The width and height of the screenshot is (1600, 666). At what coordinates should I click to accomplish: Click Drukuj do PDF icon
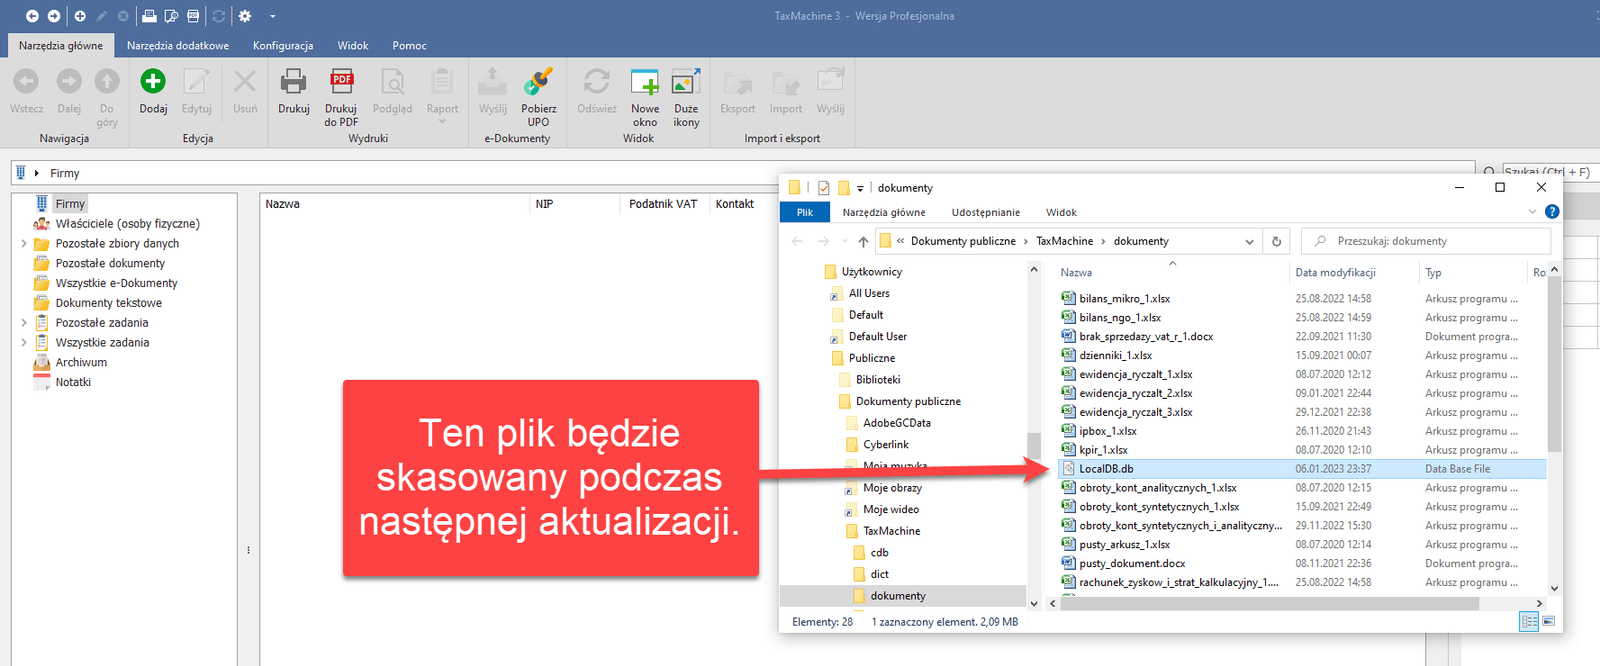[341, 83]
